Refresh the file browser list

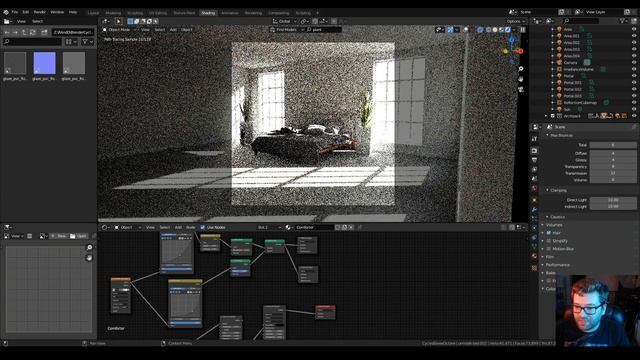point(33,32)
